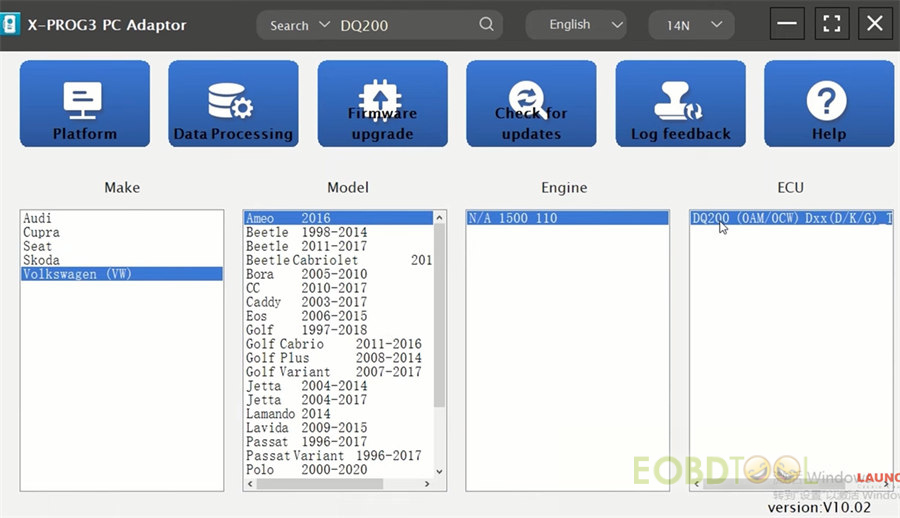Open the English language dropdown
This screenshot has height=518, width=900.
click(576, 25)
